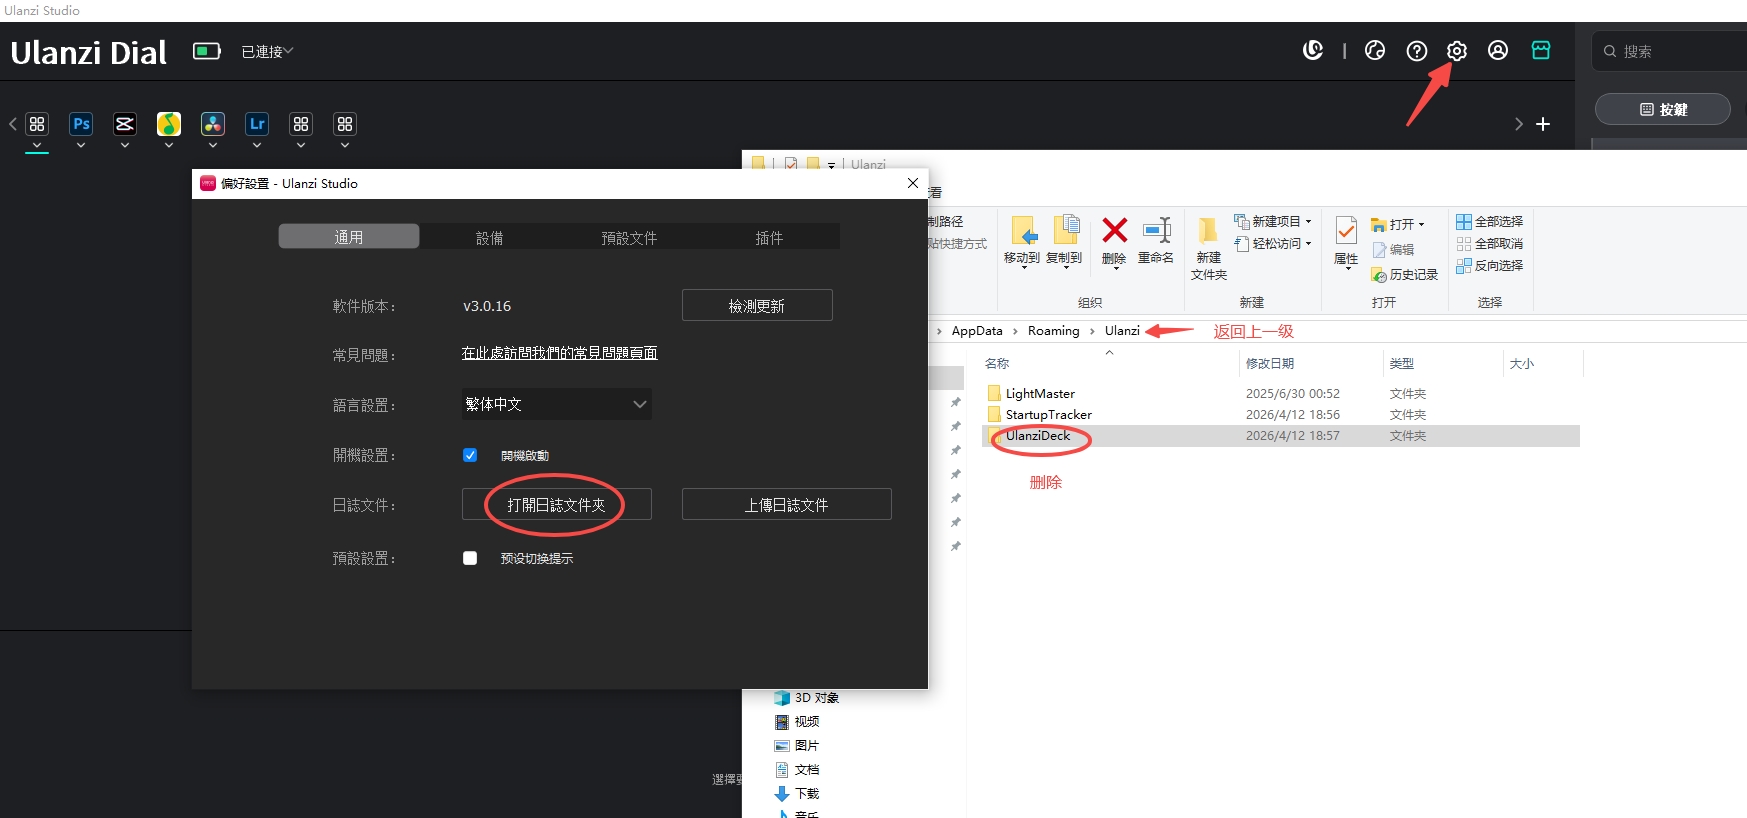Open the teal marketplace store icon

point(1541,50)
